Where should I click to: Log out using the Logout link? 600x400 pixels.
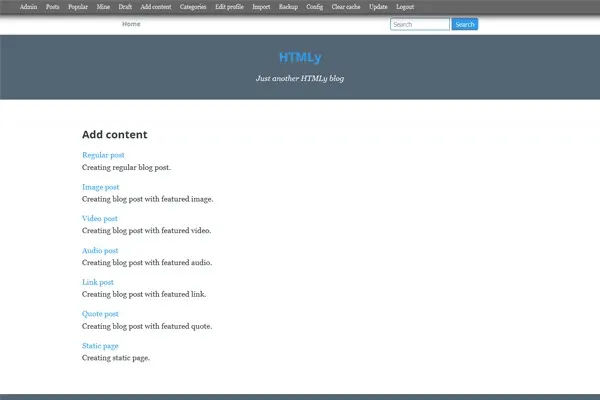[405, 6]
